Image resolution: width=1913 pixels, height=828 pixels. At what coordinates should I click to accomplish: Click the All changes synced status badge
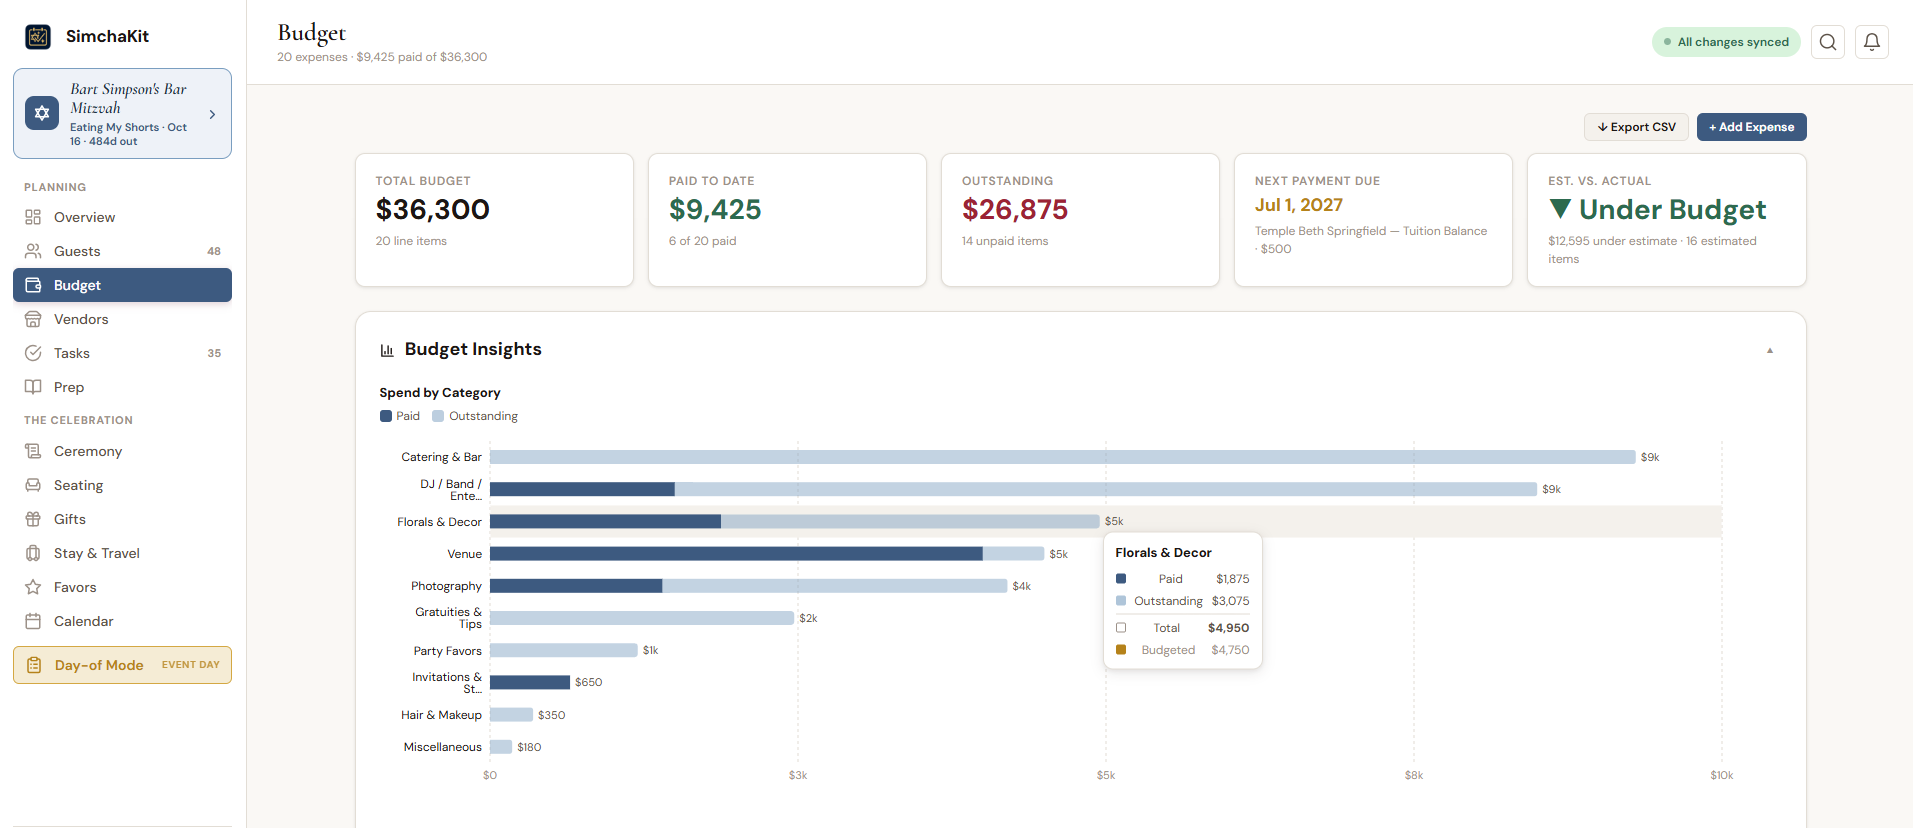coord(1726,42)
